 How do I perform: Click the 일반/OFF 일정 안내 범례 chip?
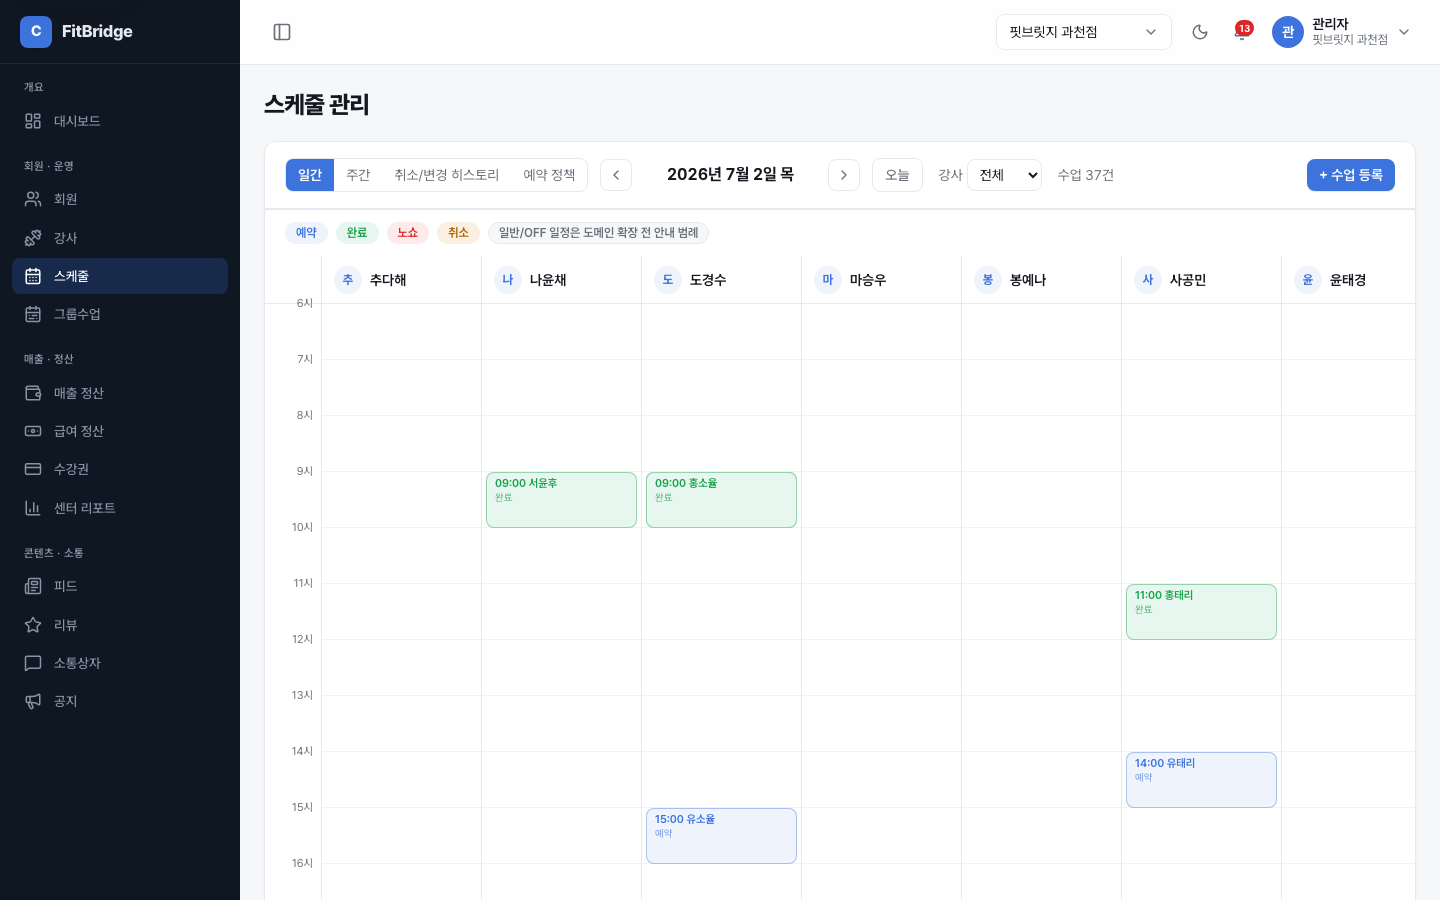pyautogui.click(x=598, y=233)
